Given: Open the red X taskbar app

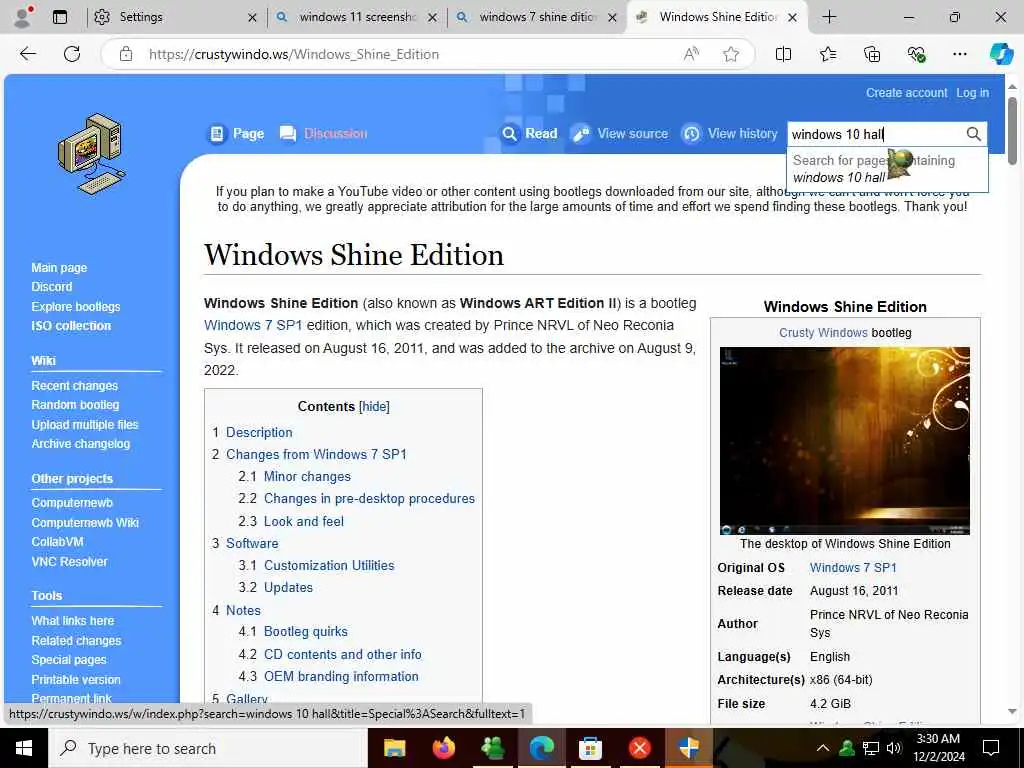Looking at the screenshot, I should [x=639, y=748].
